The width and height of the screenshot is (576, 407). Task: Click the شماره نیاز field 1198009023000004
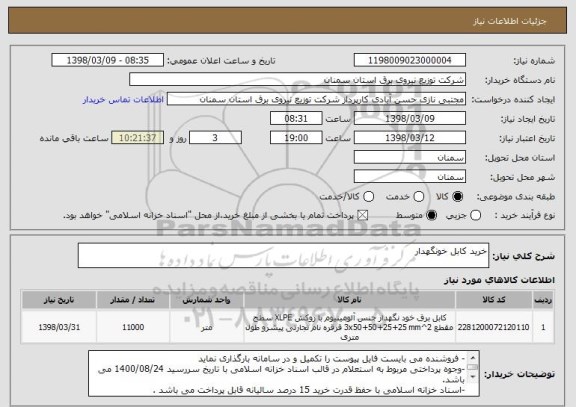click(410, 60)
